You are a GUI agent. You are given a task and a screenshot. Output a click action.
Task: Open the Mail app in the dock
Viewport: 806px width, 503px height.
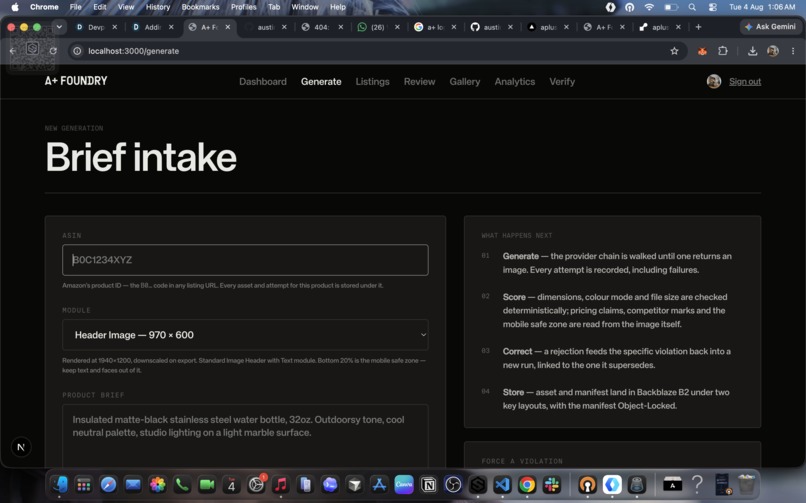133,485
